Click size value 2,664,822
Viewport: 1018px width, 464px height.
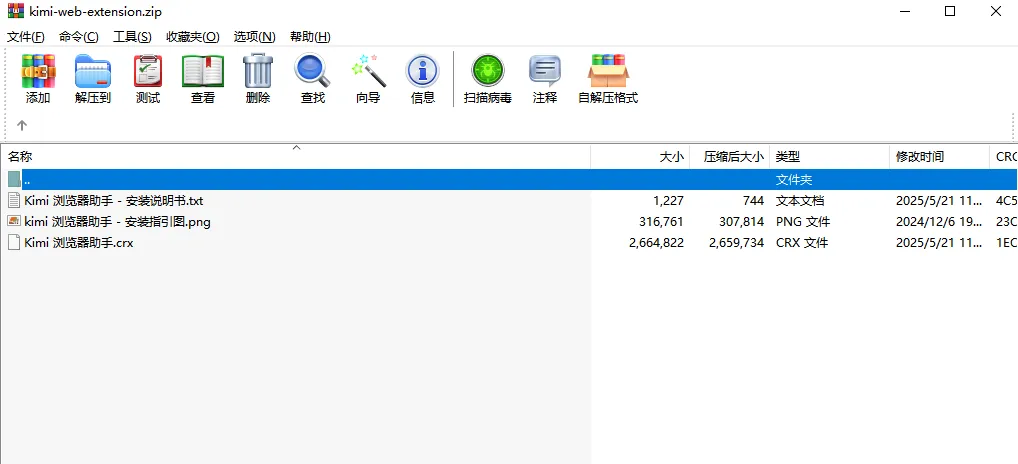tap(656, 243)
